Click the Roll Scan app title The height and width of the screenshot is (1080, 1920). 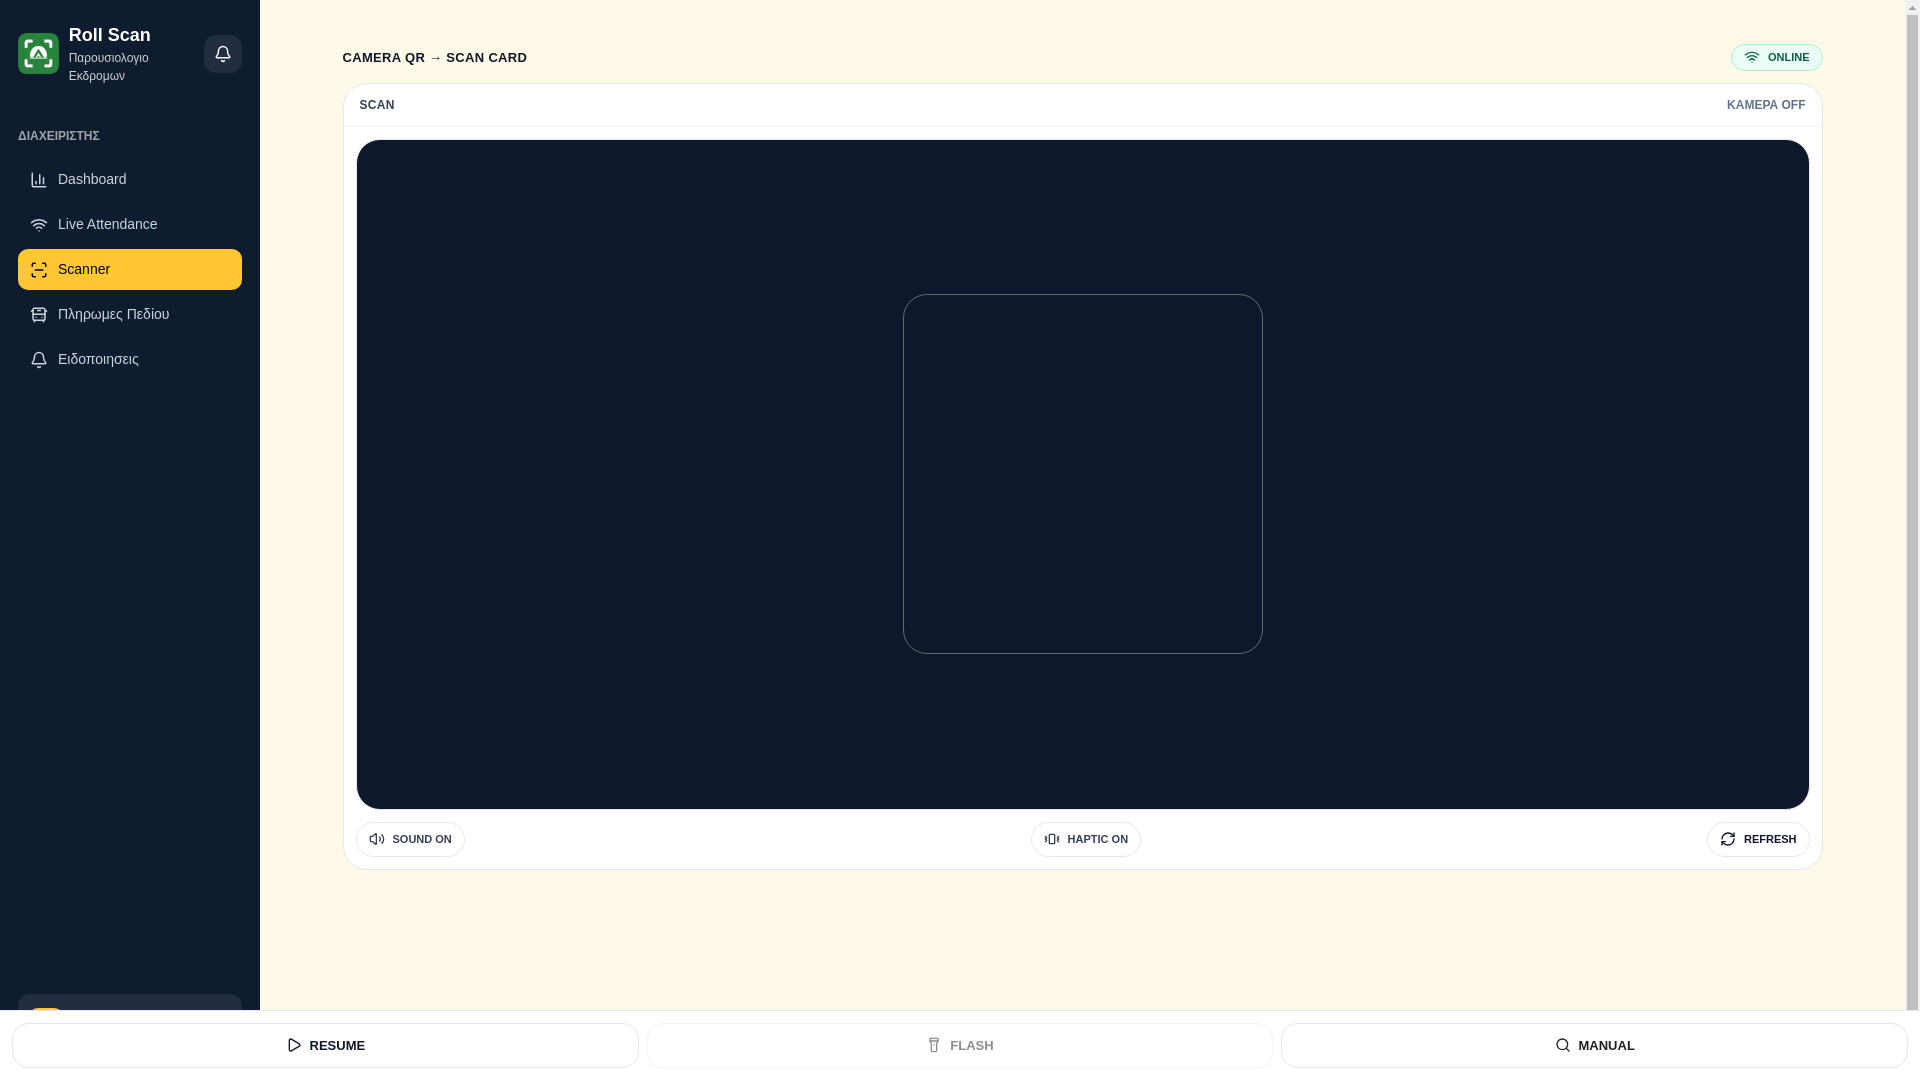click(110, 35)
